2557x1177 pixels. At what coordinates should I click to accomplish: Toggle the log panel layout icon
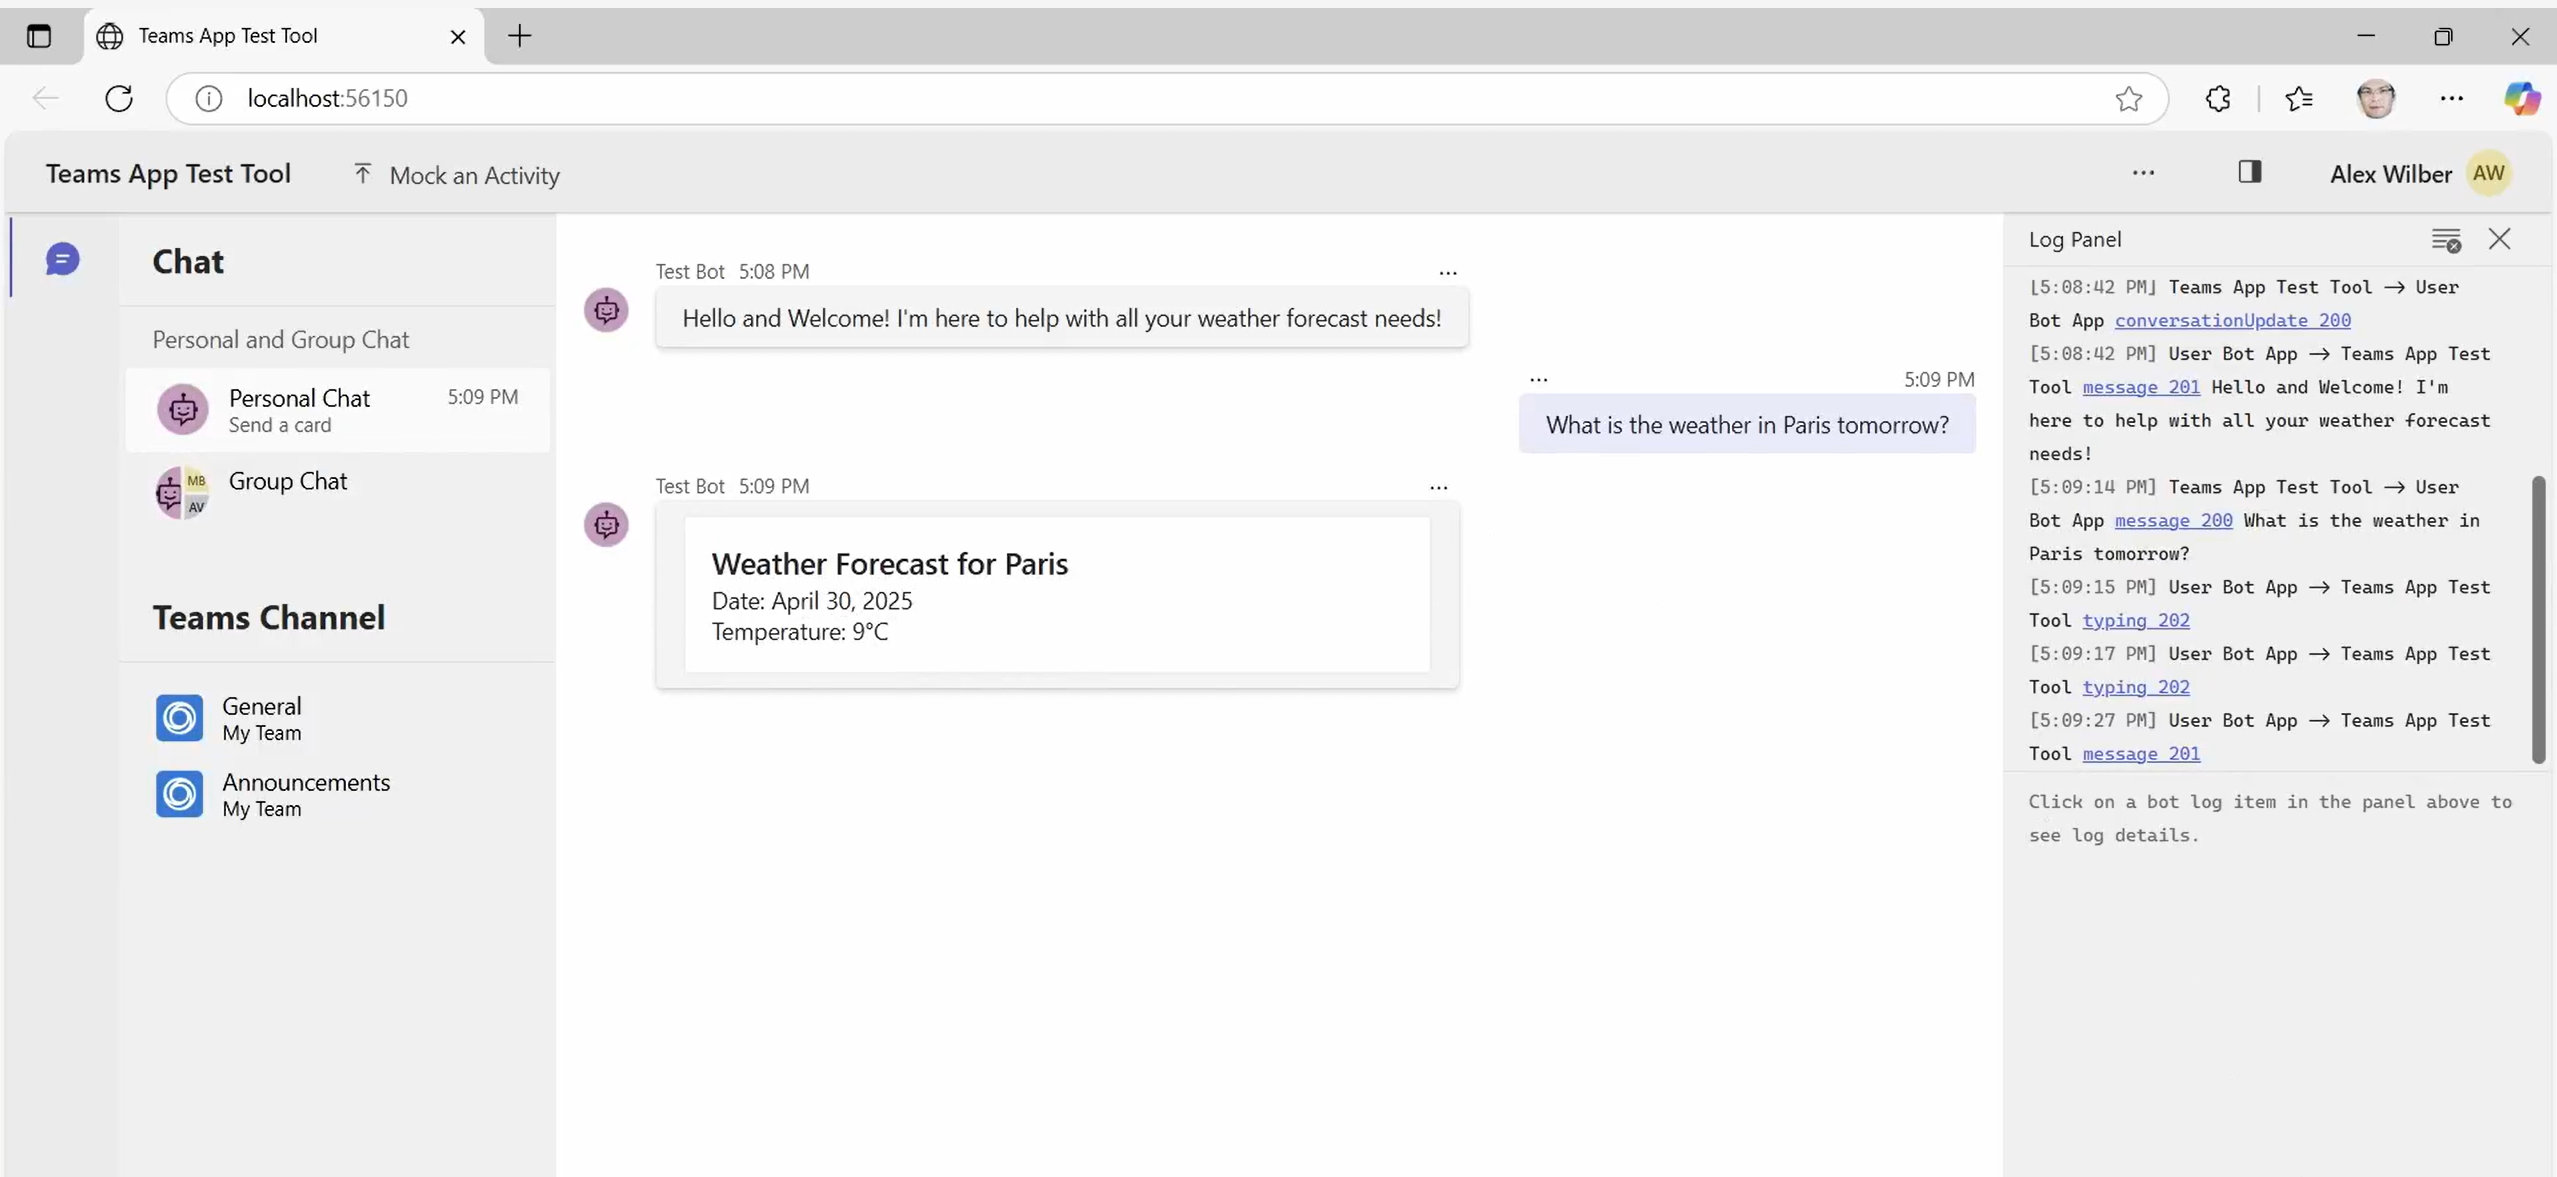coord(2249,172)
